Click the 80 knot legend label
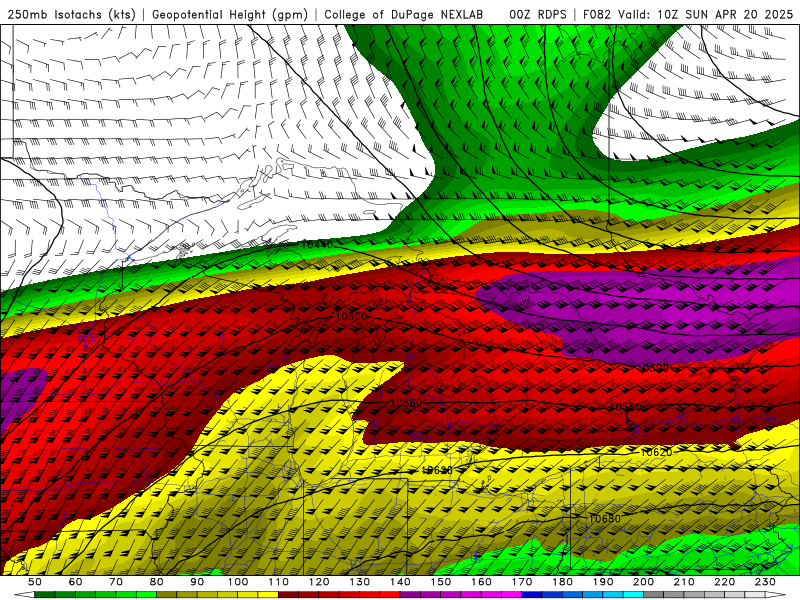The image size is (800, 600). [157, 582]
